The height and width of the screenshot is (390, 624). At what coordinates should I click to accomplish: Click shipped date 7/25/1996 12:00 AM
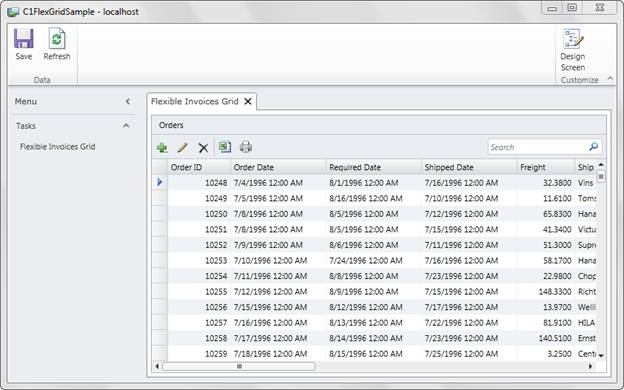point(461,353)
